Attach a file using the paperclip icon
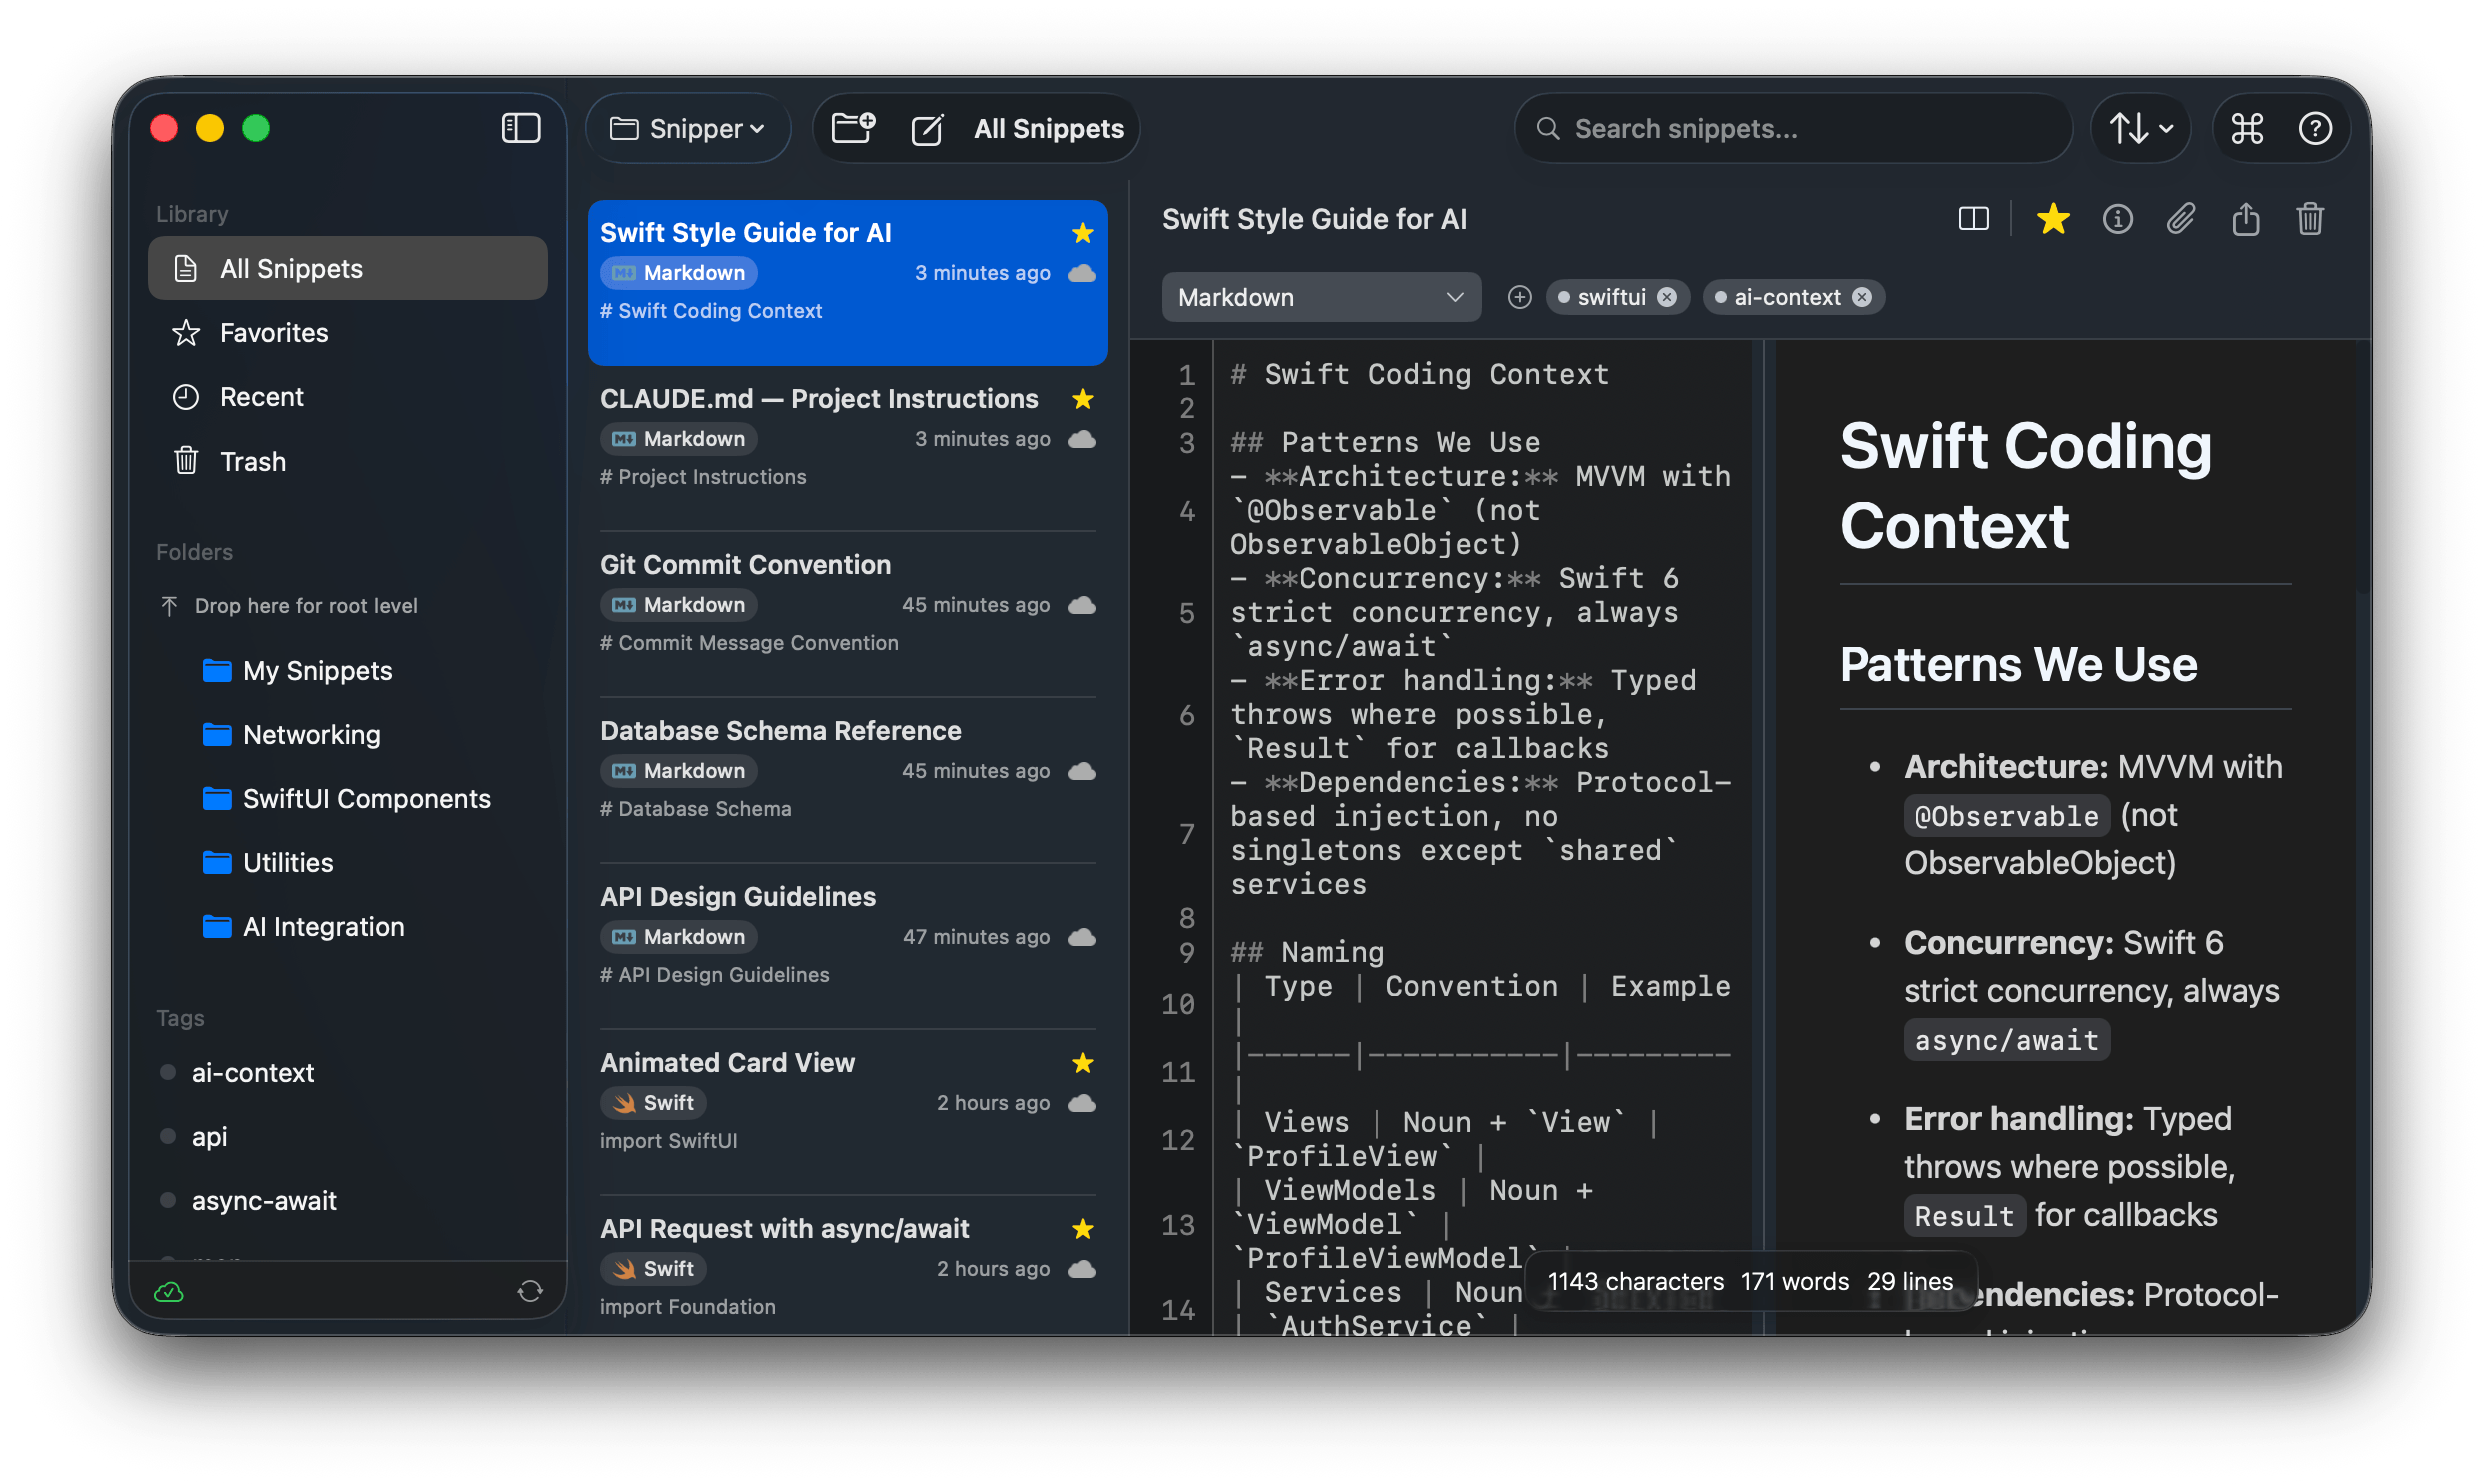This screenshot has height=1484, width=2484. tap(2182, 219)
